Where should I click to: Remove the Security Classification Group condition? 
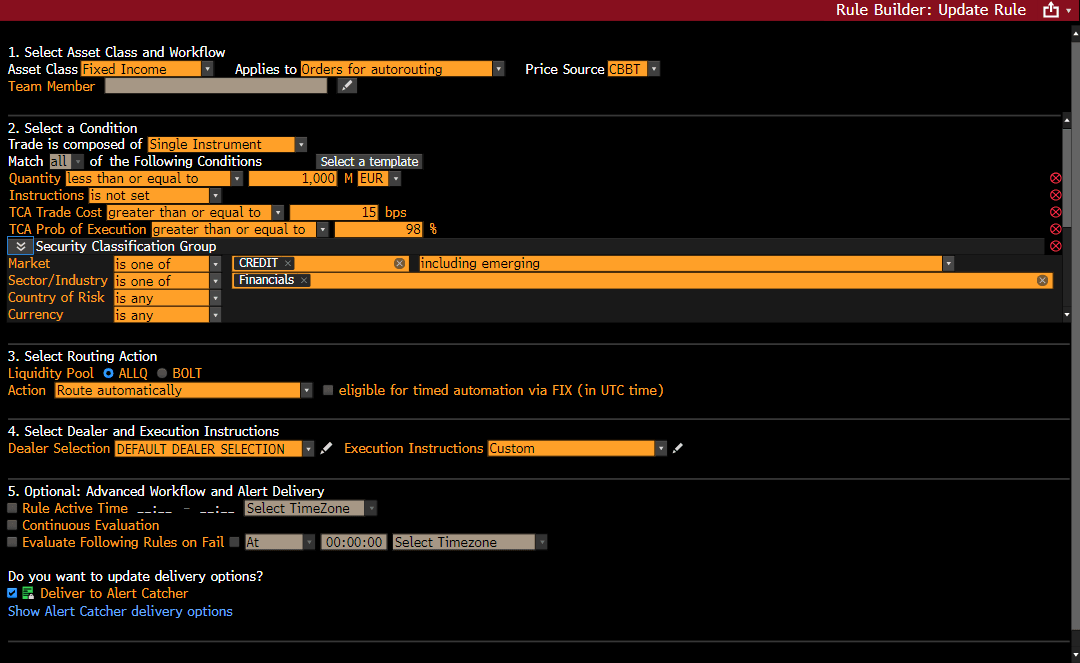pyautogui.click(x=1055, y=246)
